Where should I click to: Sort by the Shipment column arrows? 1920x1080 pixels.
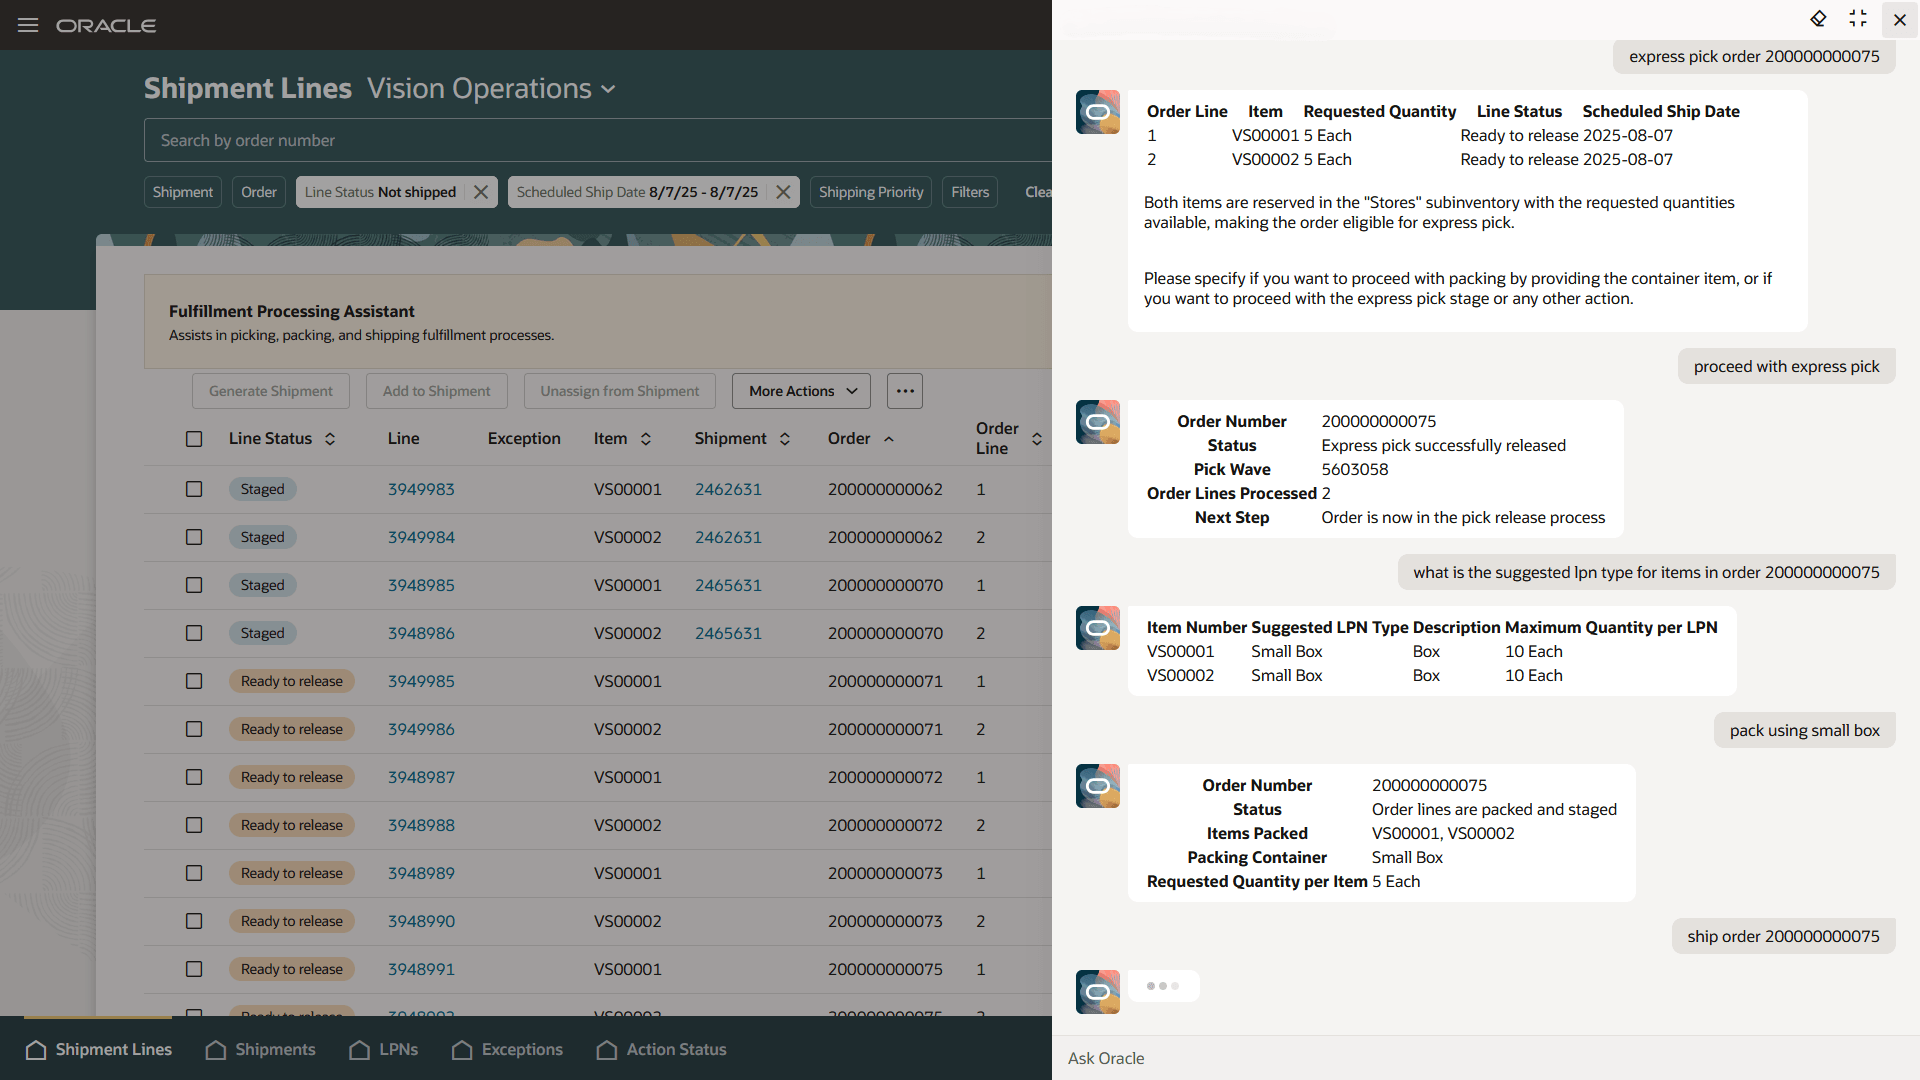point(785,439)
